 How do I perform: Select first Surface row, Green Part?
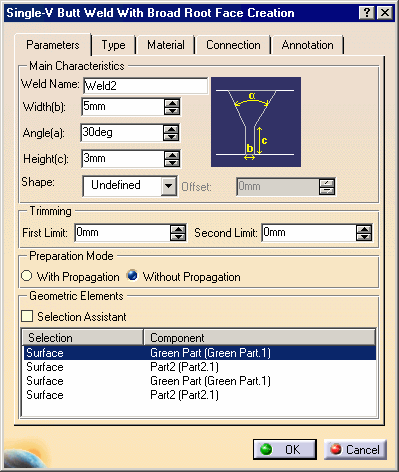200,353
